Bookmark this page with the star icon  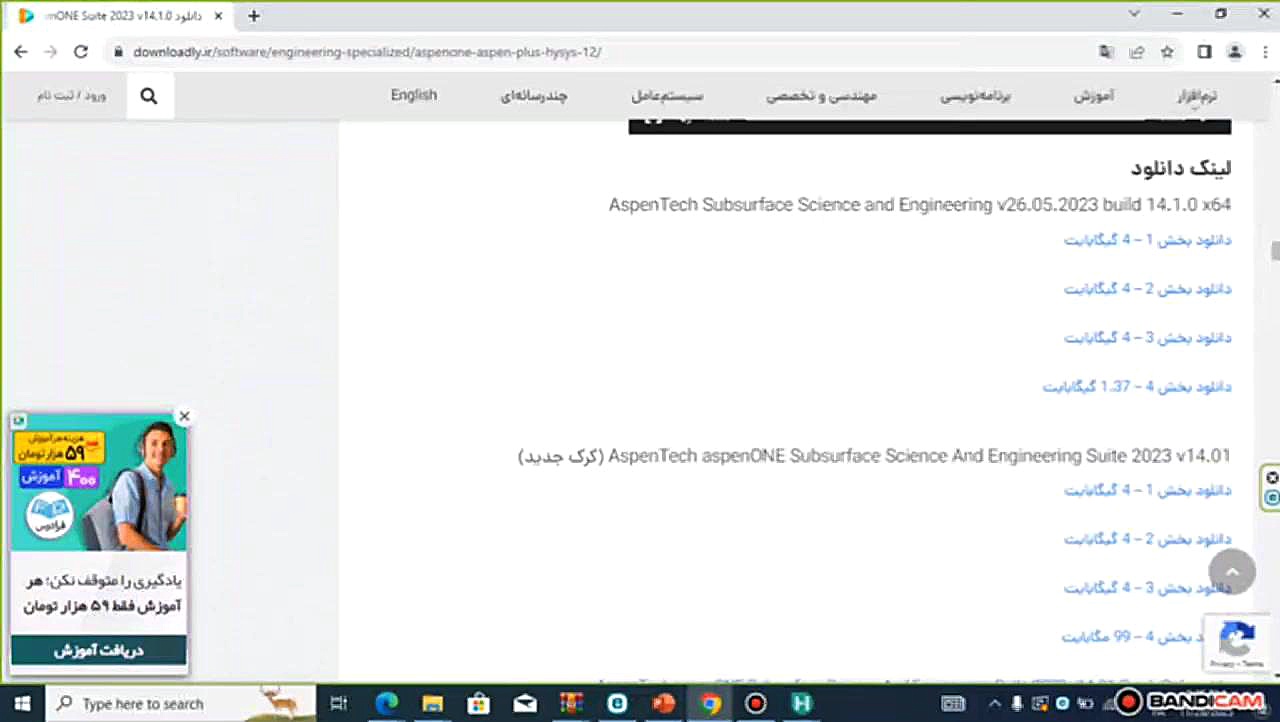point(1167,52)
